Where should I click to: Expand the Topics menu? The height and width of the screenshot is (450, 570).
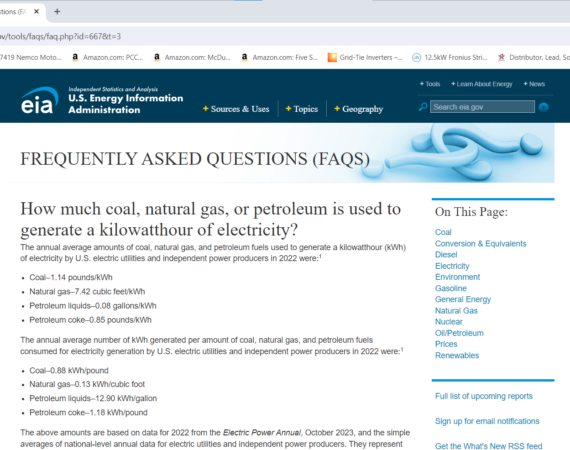point(302,109)
